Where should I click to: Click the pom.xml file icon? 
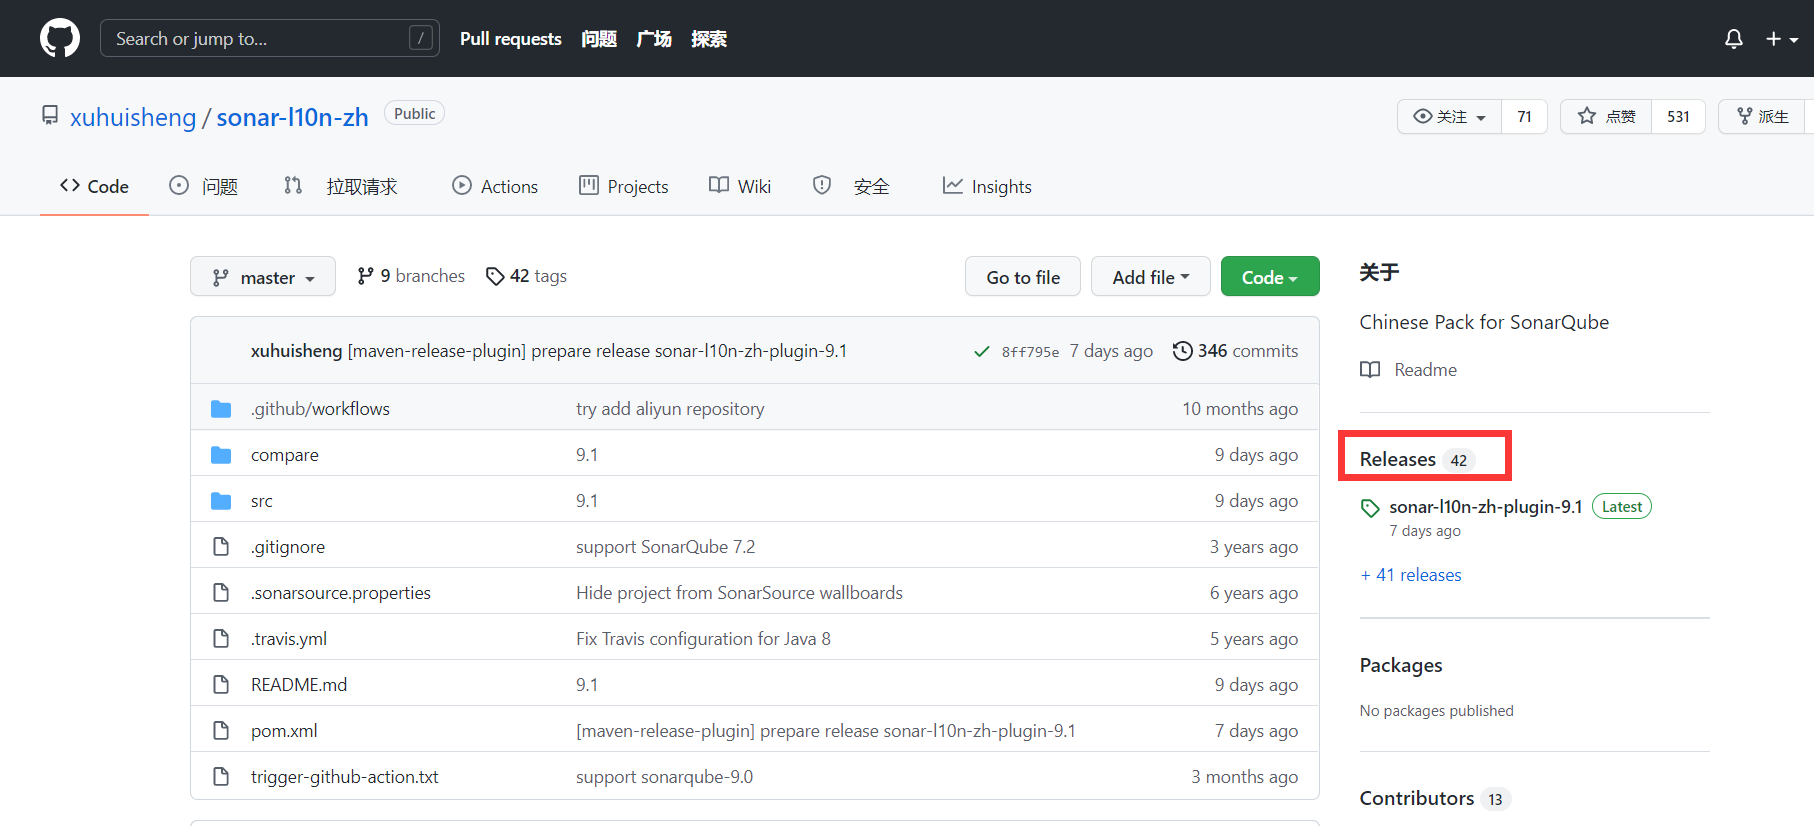click(x=221, y=731)
